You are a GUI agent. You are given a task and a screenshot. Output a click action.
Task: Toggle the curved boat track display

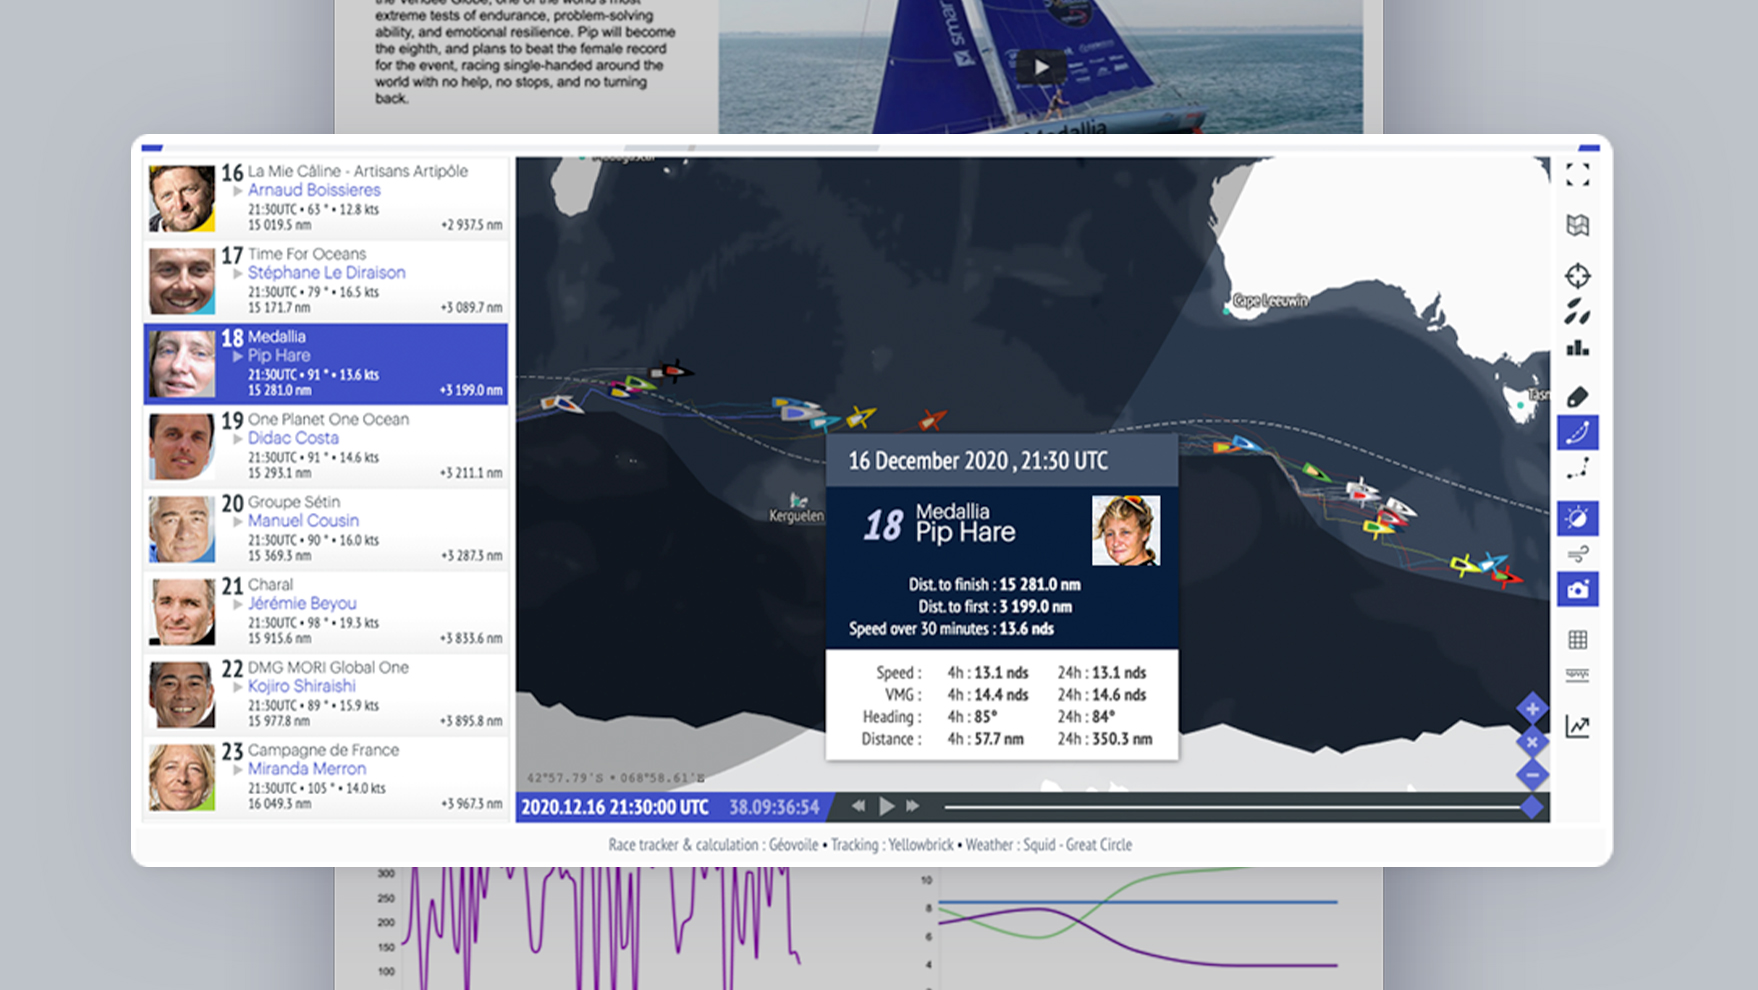1577,433
